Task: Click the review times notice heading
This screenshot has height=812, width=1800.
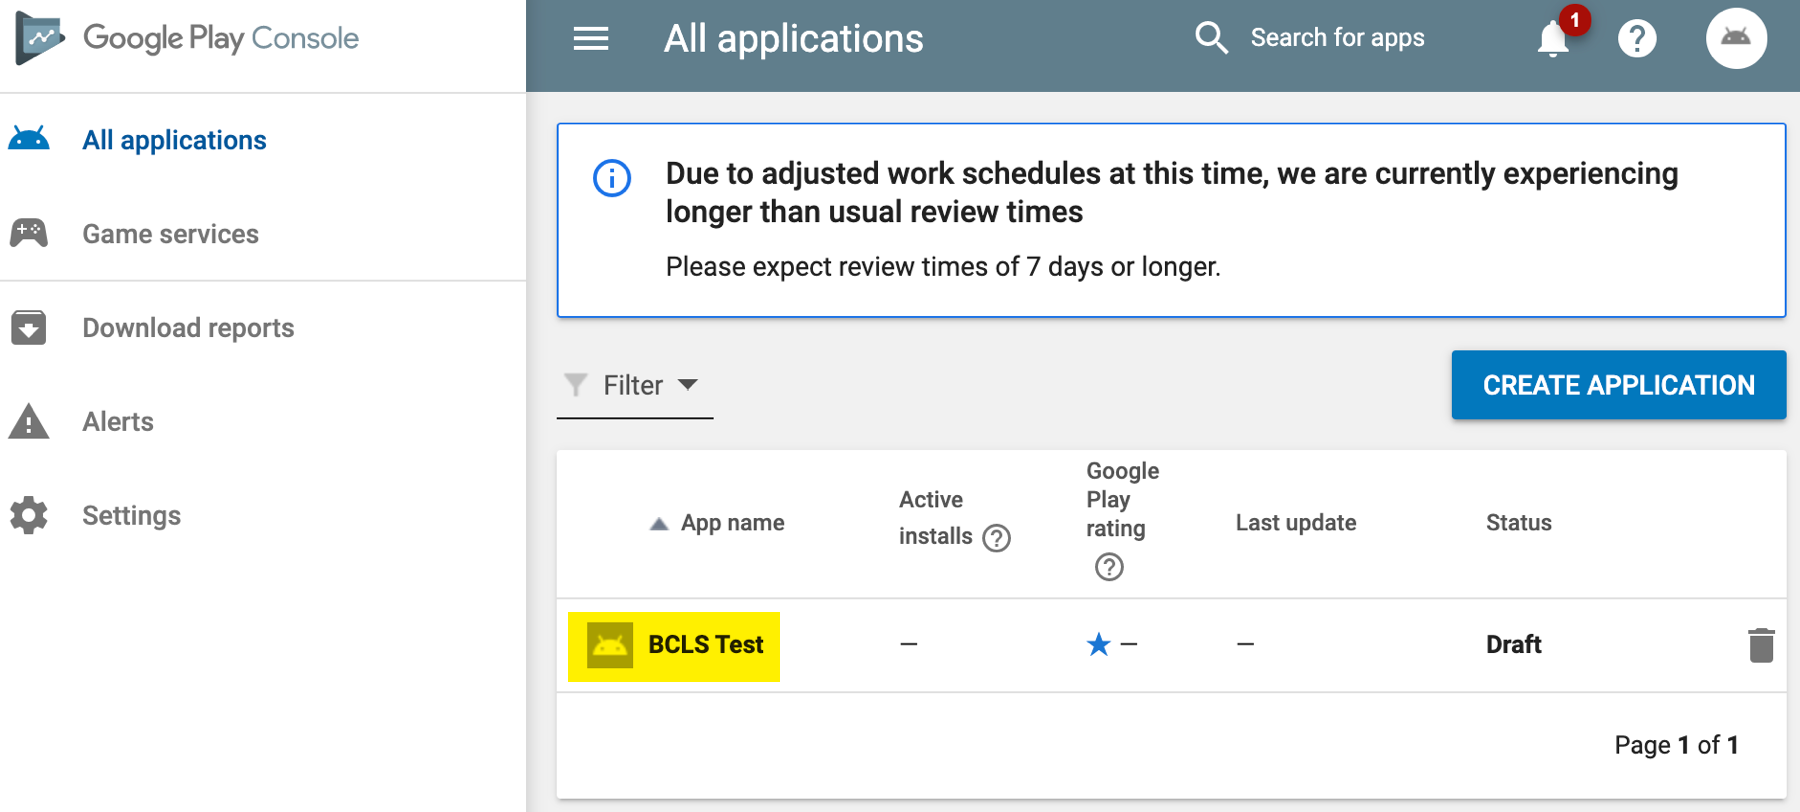Action: (x=1171, y=192)
